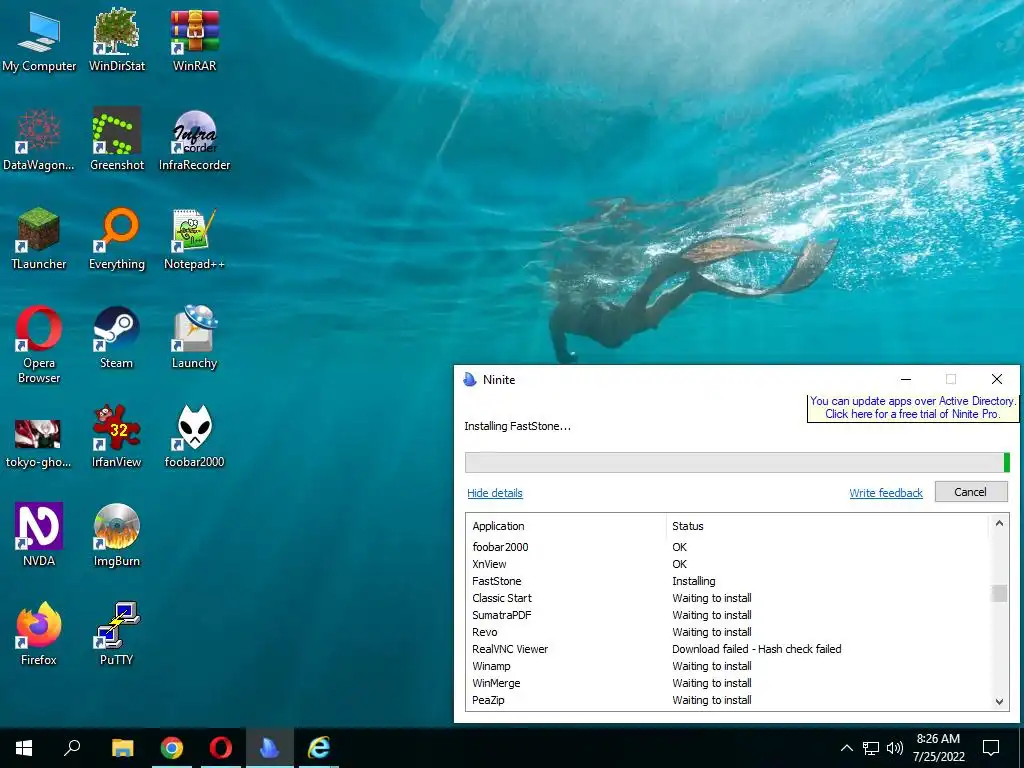Click the Ninite Pro free trial tooltip
The image size is (1024, 768).
[912, 408]
